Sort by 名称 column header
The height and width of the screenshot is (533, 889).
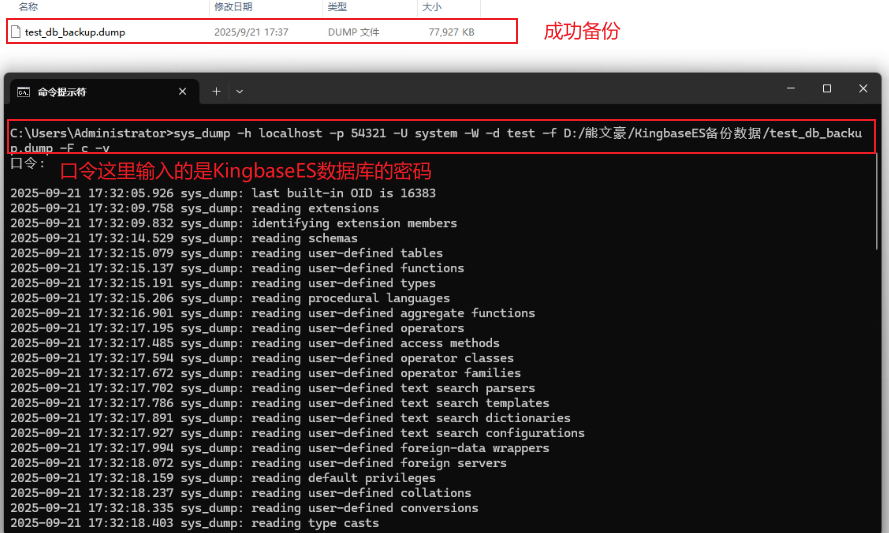(x=28, y=7)
